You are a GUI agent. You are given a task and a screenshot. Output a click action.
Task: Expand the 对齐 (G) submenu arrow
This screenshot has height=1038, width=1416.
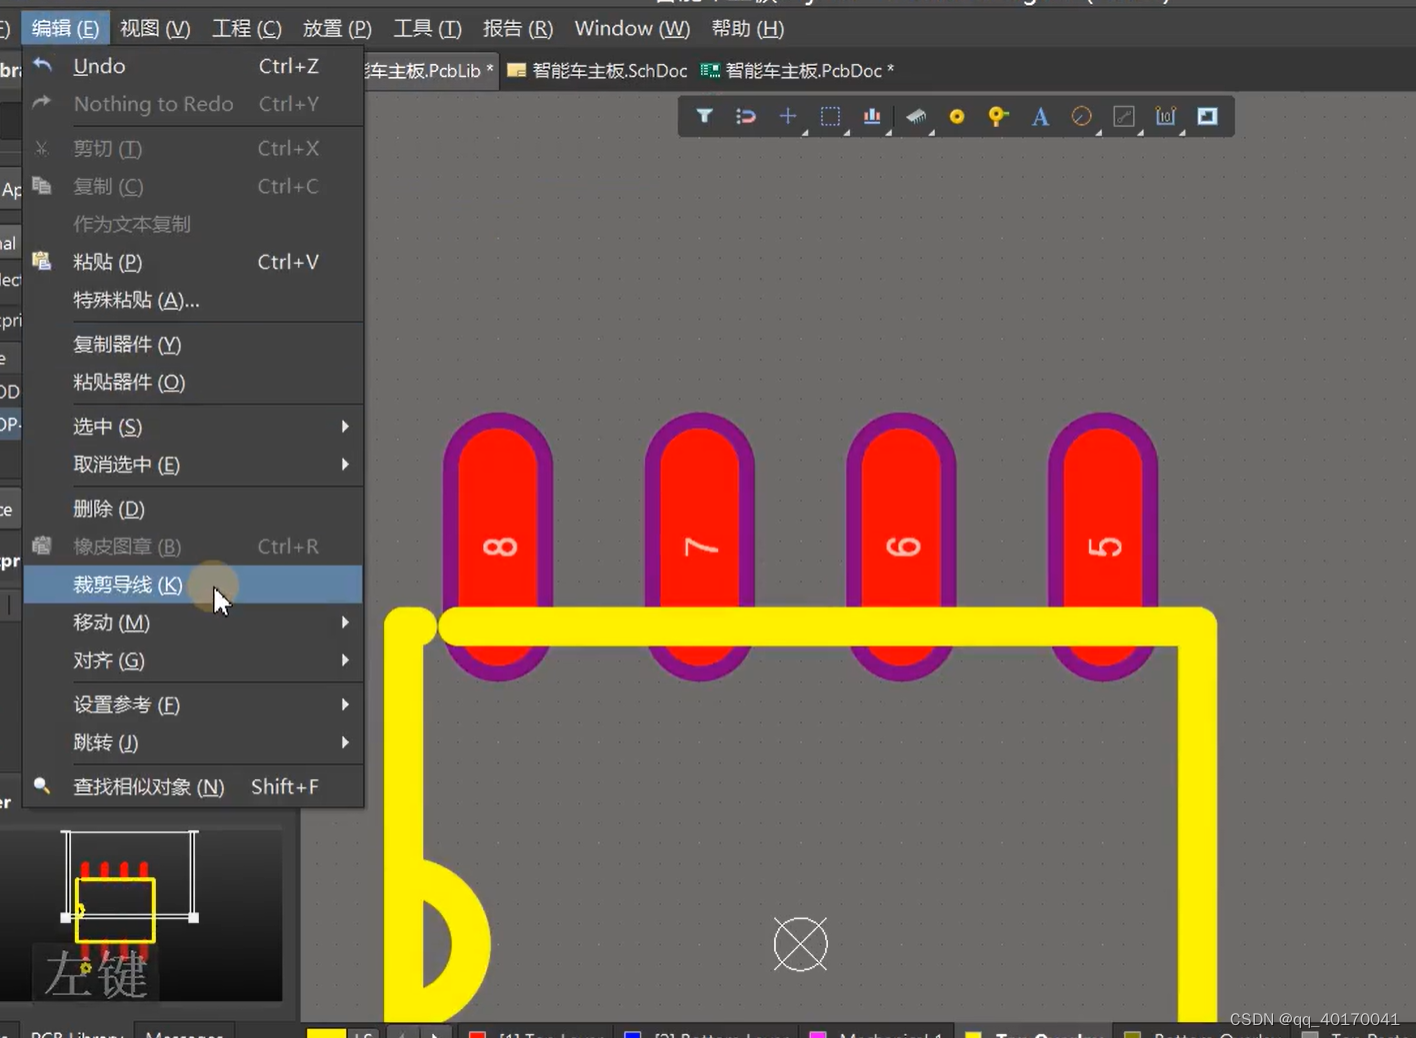point(345,660)
